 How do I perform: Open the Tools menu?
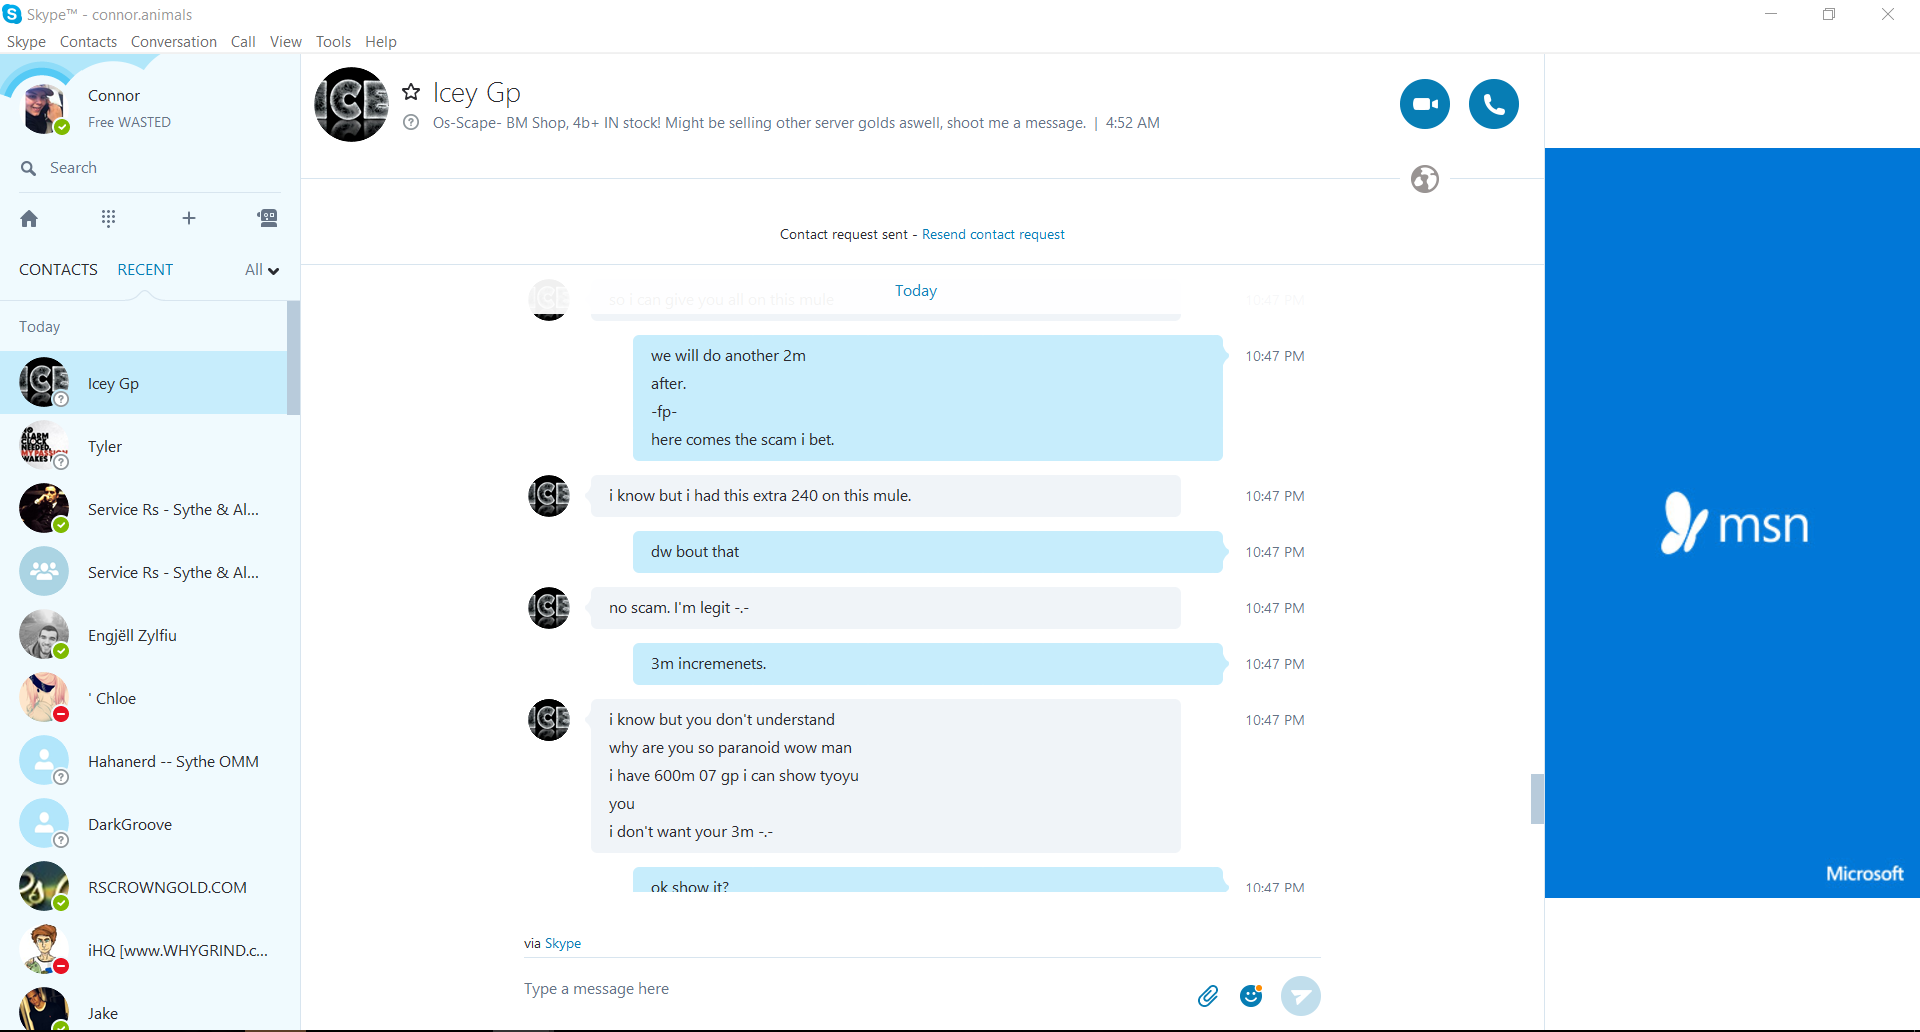pos(333,42)
